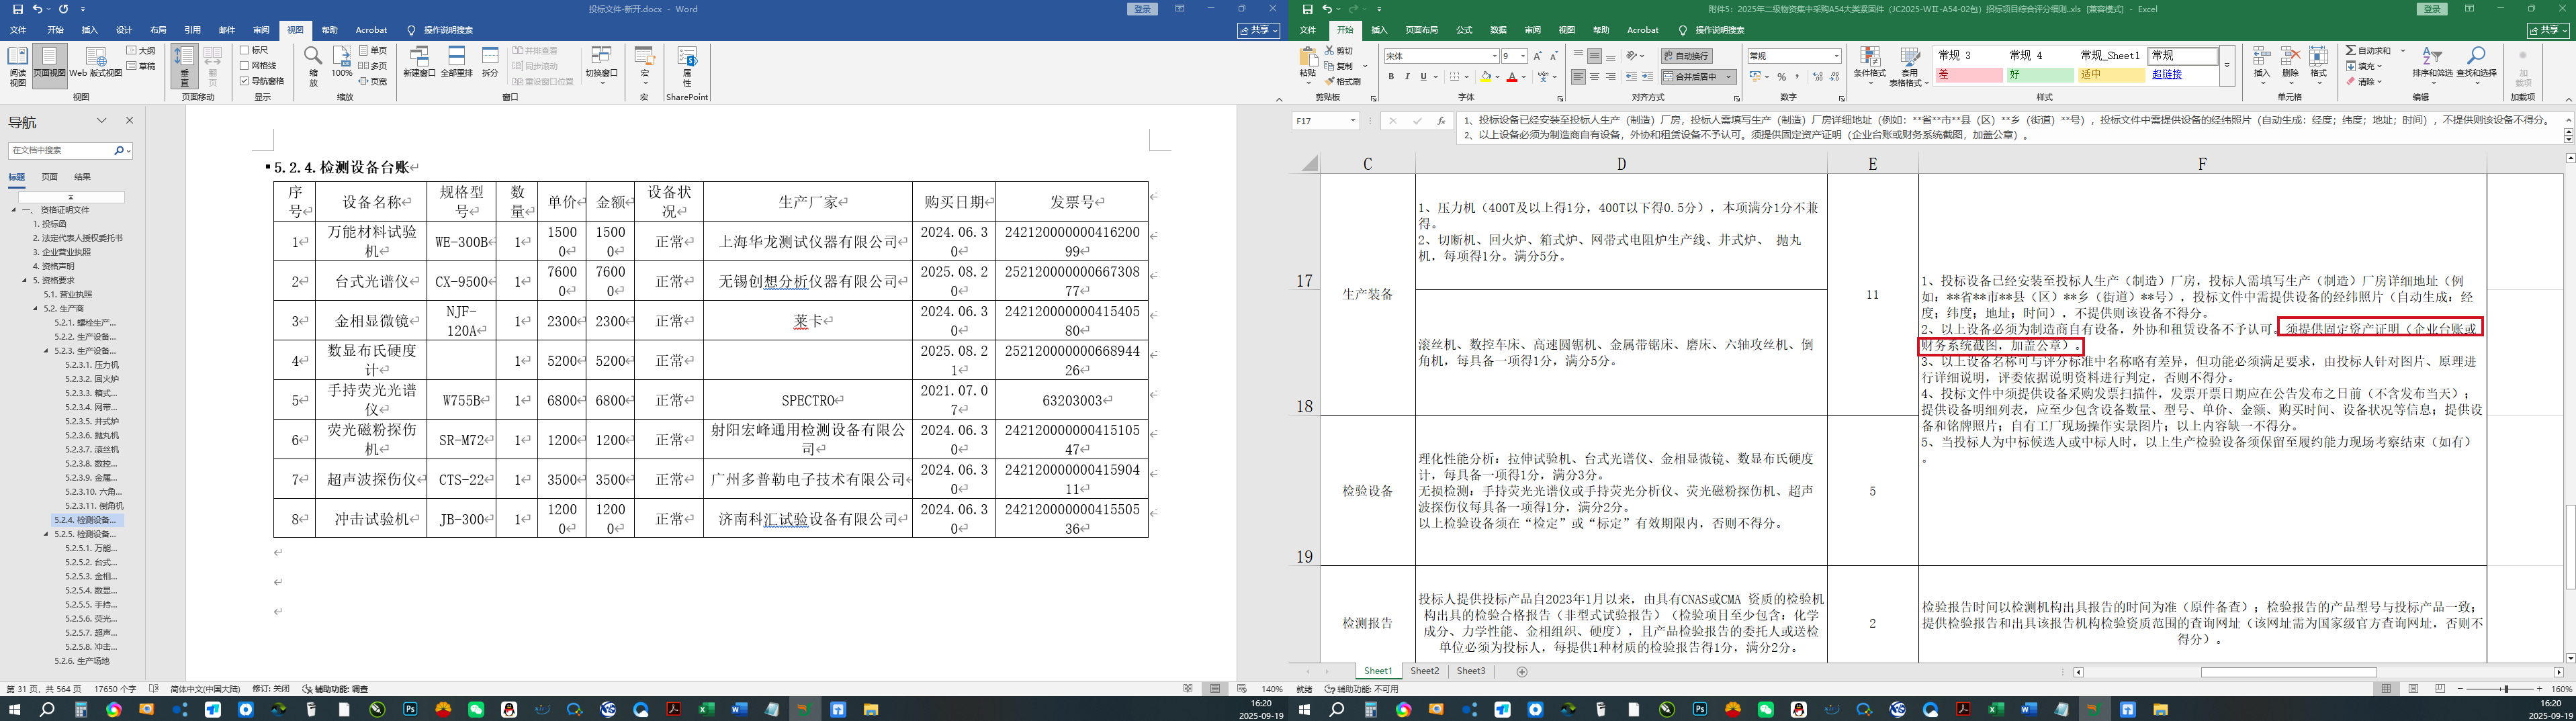The width and height of the screenshot is (2576, 721).
Task: Apply percent style in Excel
Action: coord(1781,77)
